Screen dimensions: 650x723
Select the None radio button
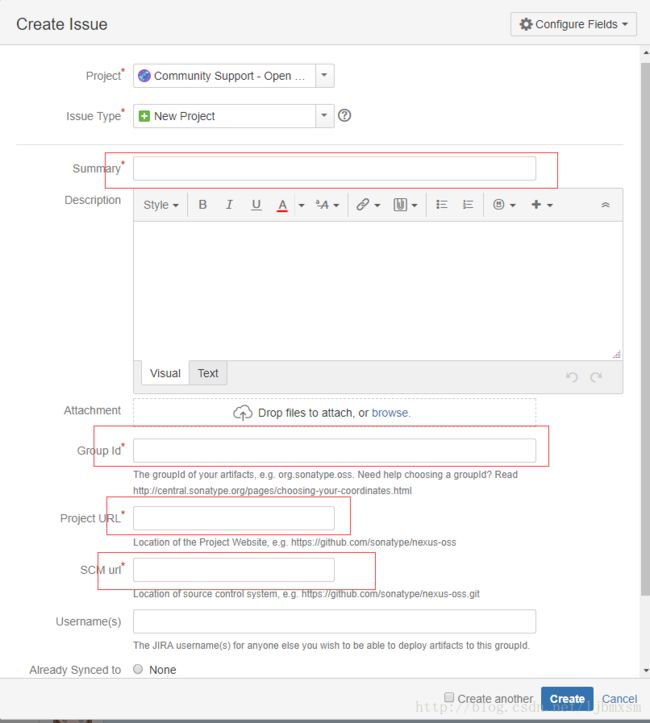click(x=138, y=669)
